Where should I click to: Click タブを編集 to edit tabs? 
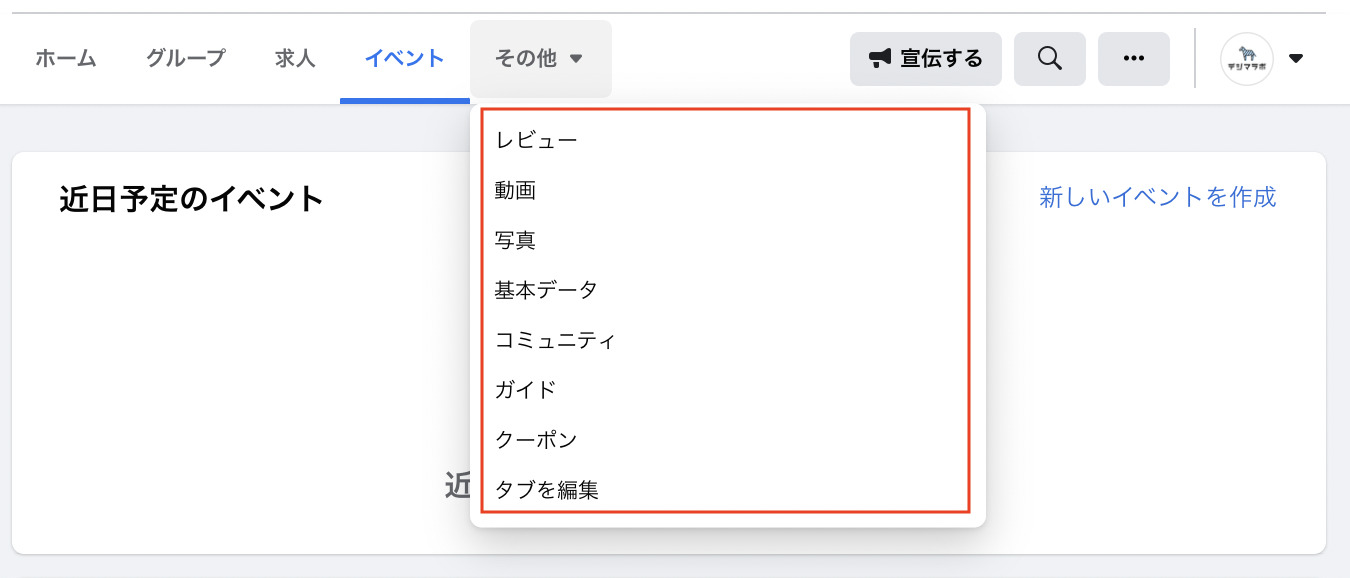point(546,490)
